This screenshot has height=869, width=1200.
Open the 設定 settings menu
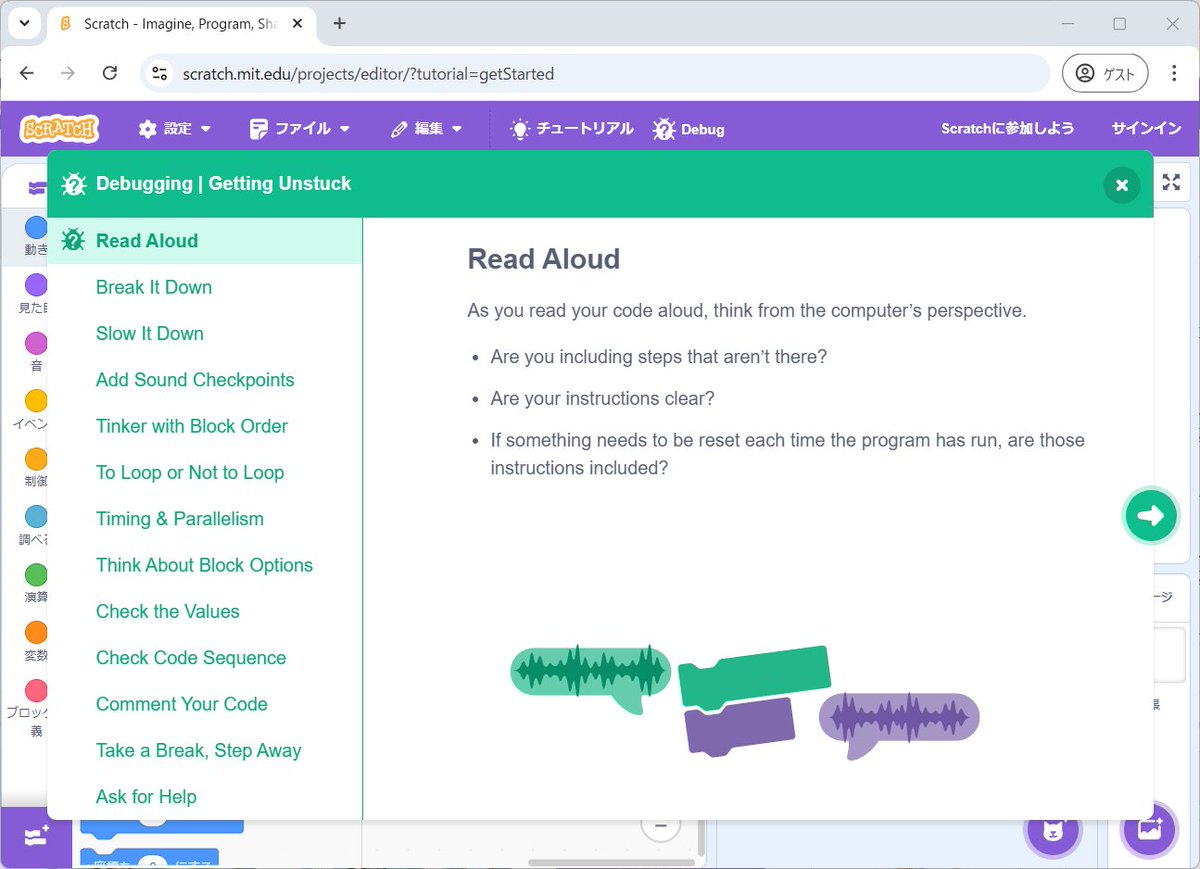click(x=175, y=128)
